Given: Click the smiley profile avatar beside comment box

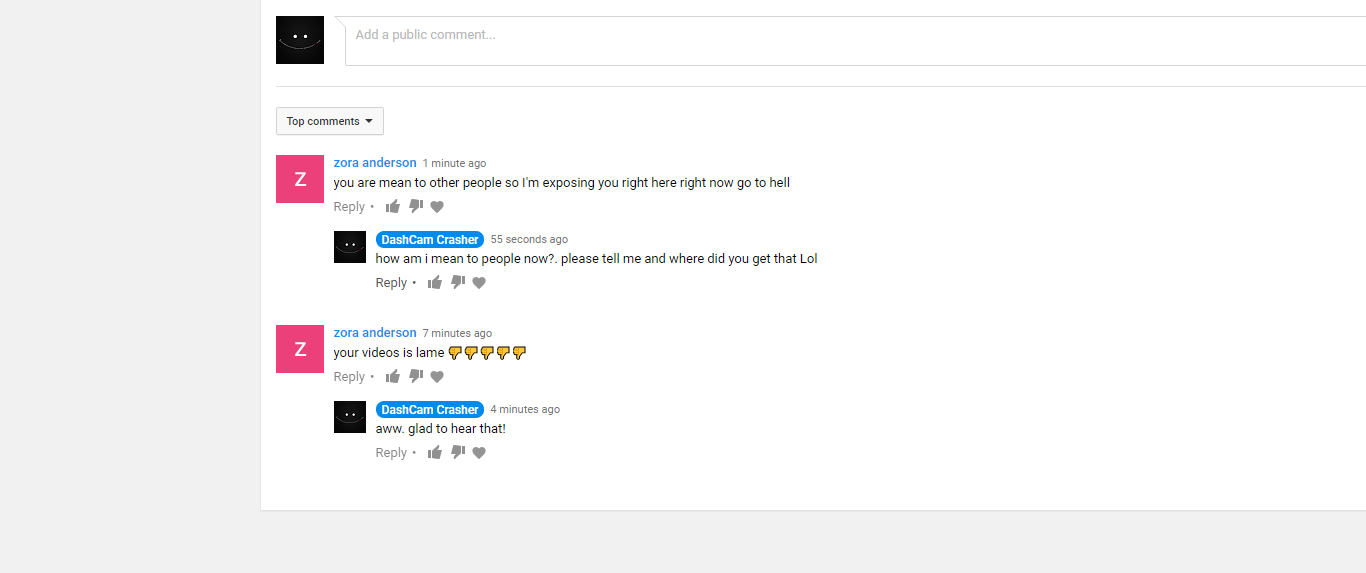Looking at the screenshot, I should [x=300, y=40].
